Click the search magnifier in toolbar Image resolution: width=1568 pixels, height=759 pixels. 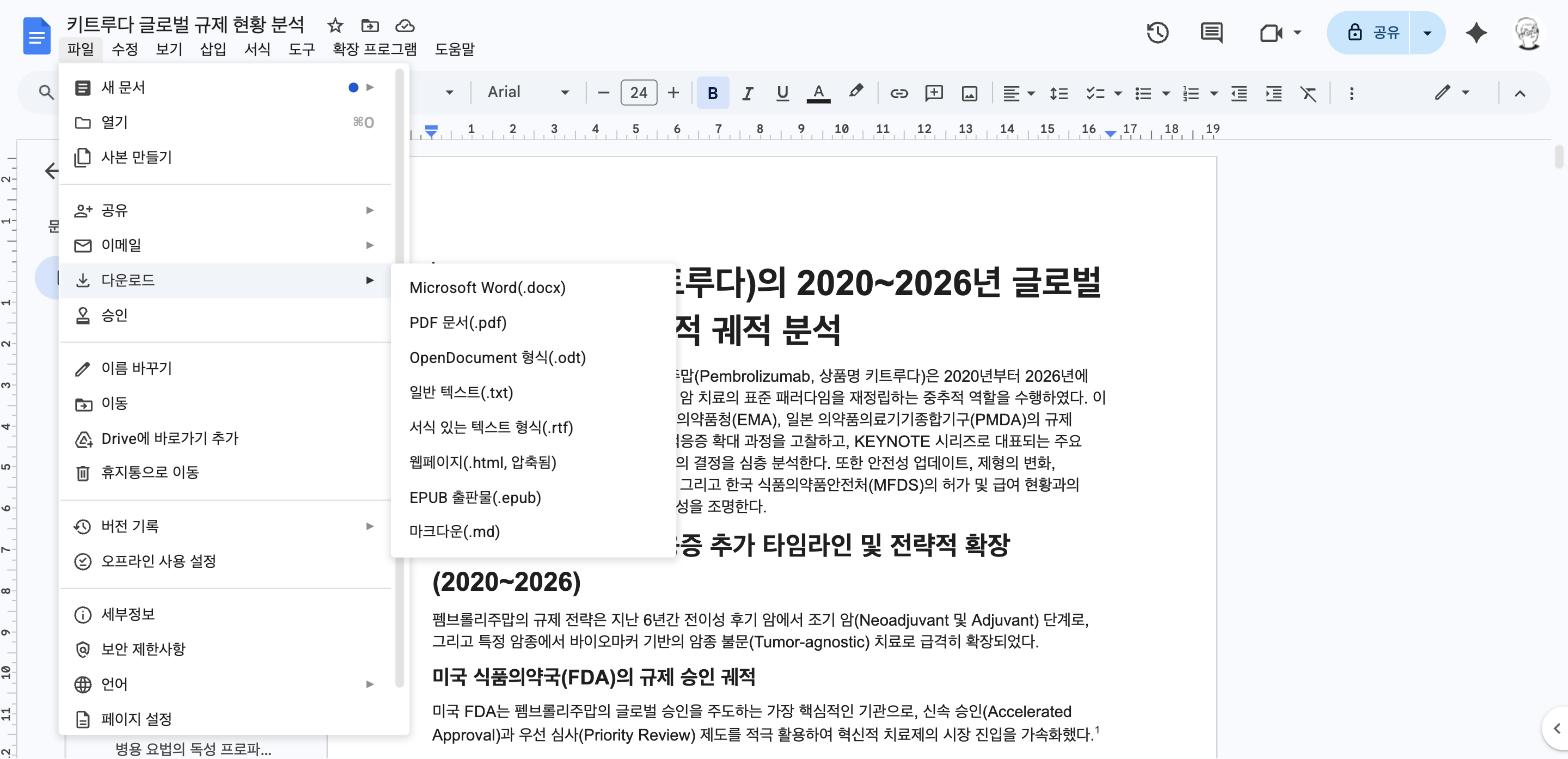pos(46,93)
